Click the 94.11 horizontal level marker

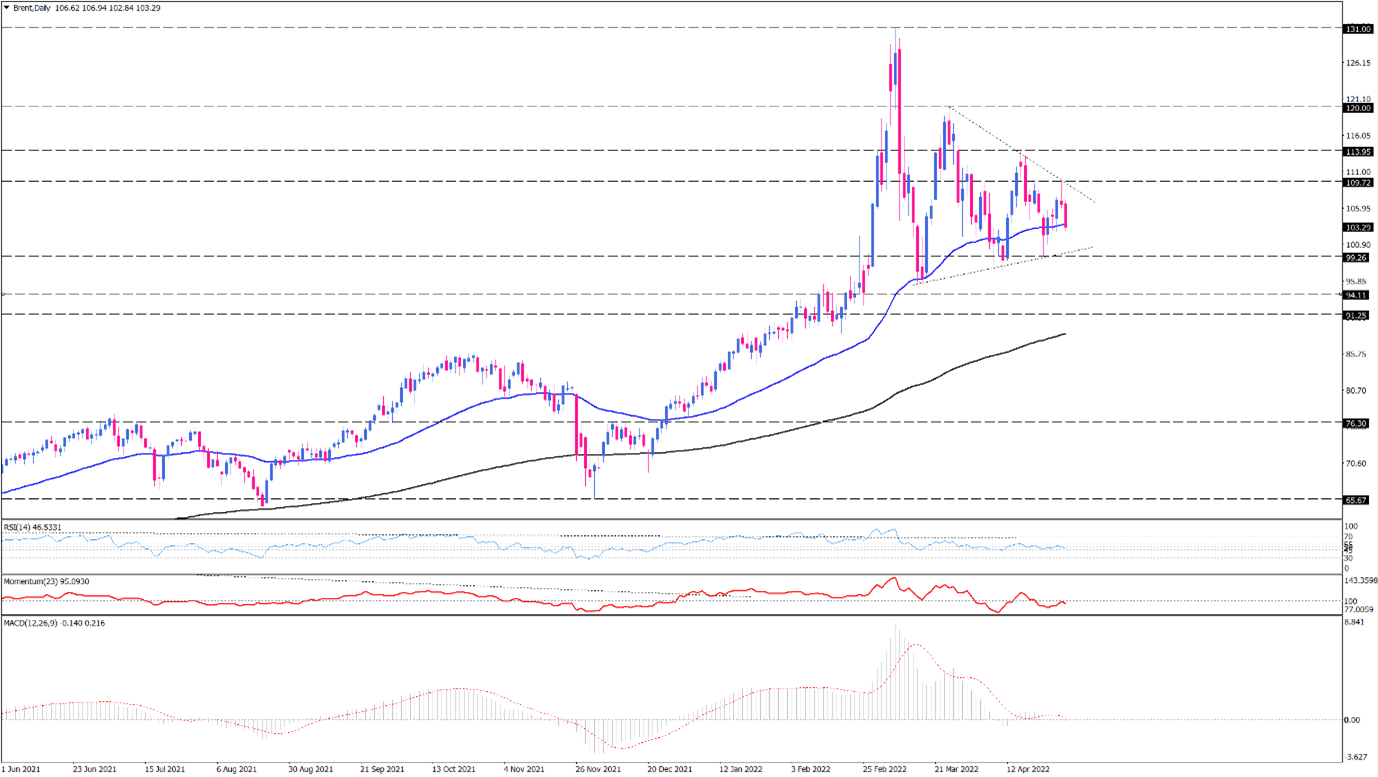coord(1357,294)
